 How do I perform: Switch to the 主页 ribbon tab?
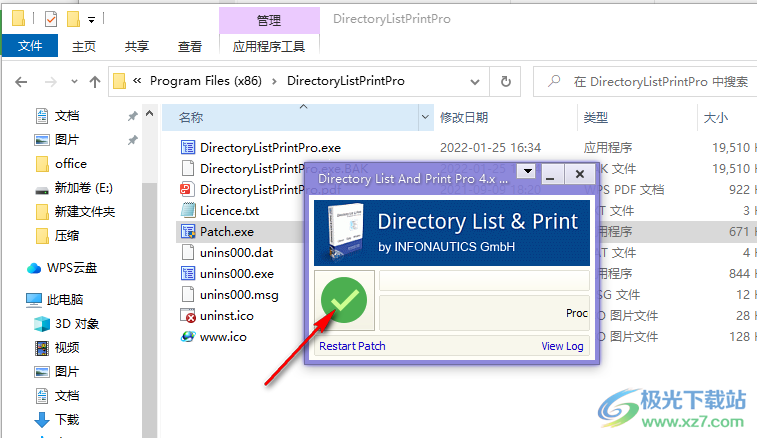tap(84, 46)
